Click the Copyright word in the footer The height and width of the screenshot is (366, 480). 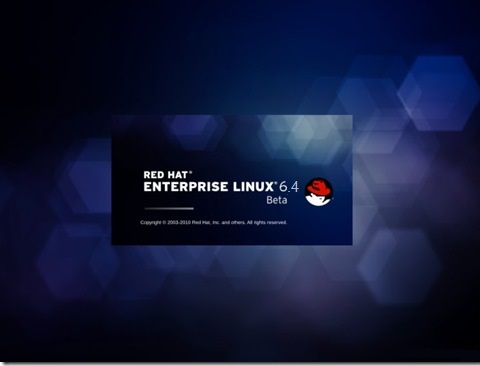[151, 222]
